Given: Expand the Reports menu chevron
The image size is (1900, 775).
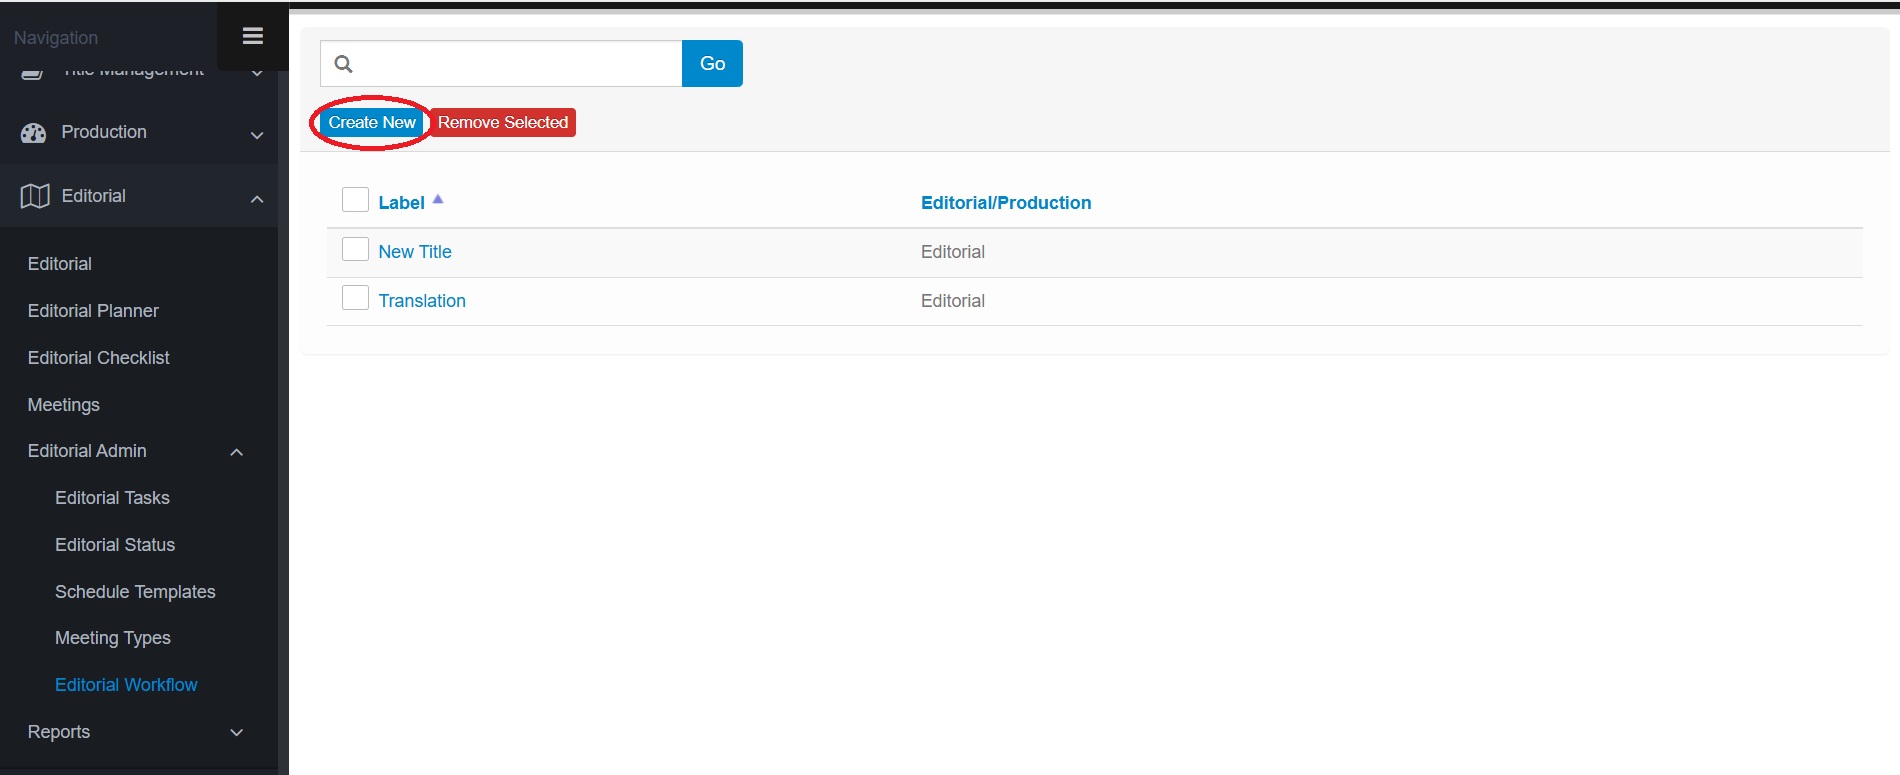Looking at the screenshot, I should tap(237, 733).
